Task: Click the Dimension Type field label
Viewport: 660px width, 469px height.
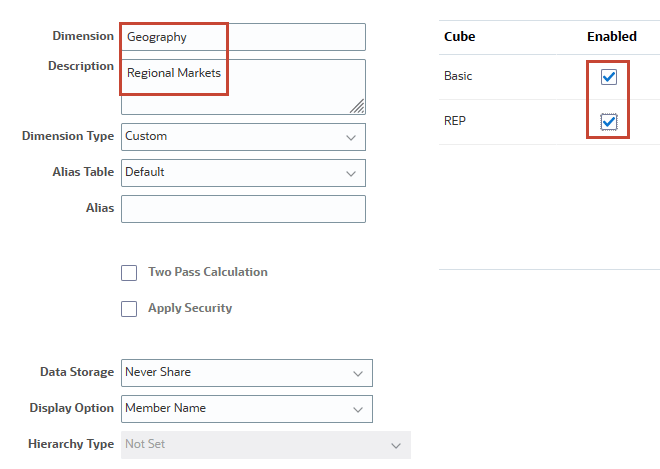Action: coord(68,135)
